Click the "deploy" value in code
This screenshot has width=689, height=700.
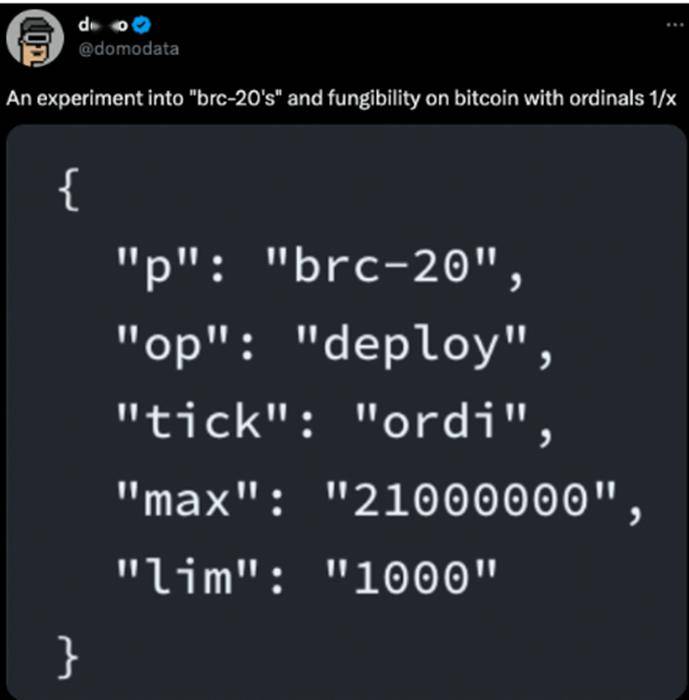pyautogui.click(x=411, y=344)
